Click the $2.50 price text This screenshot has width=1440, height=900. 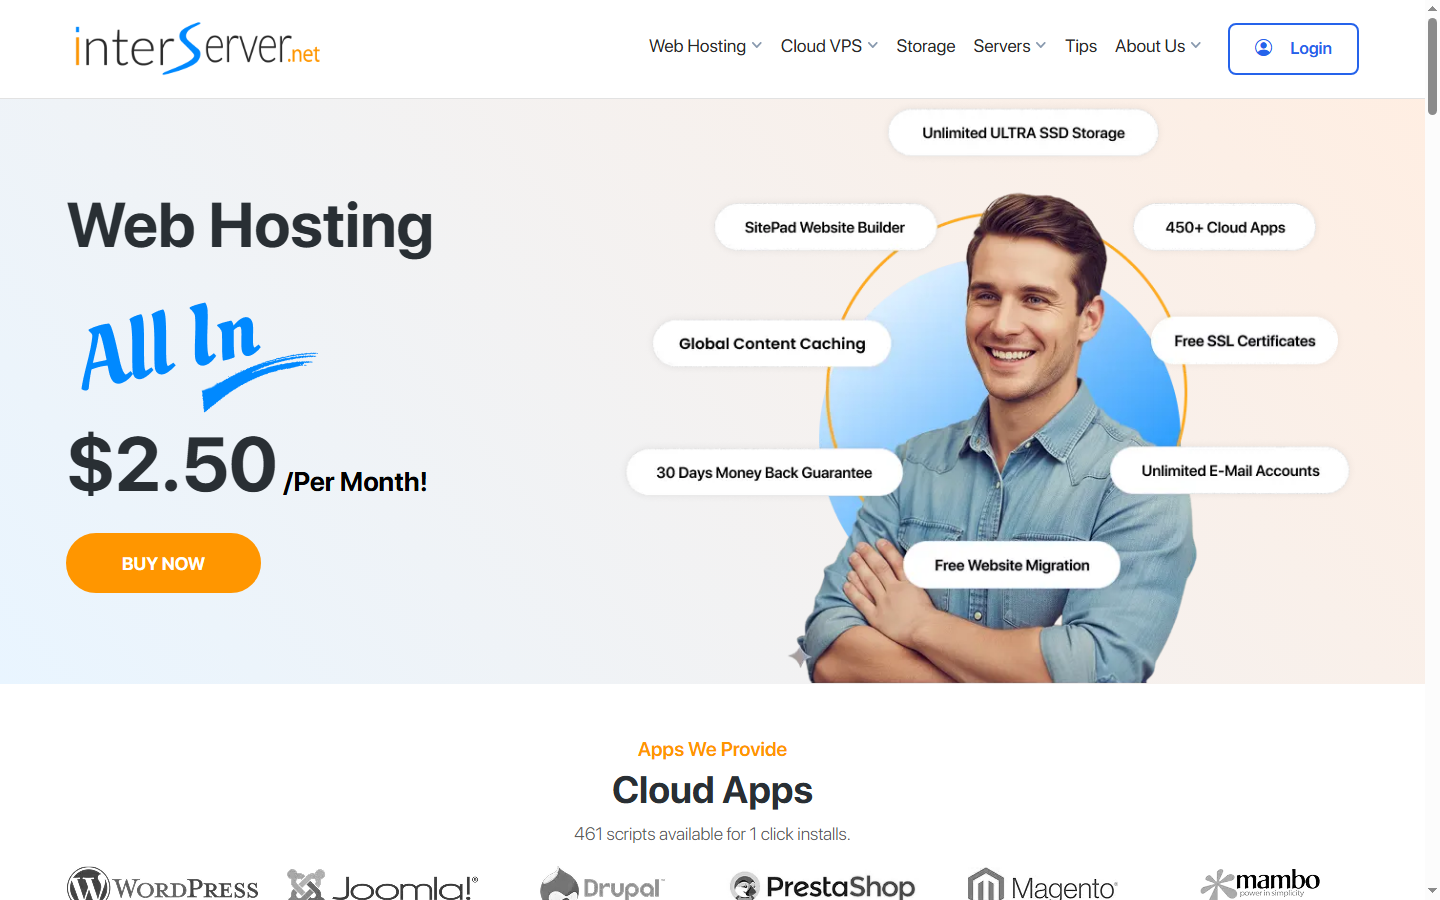[172, 465]
